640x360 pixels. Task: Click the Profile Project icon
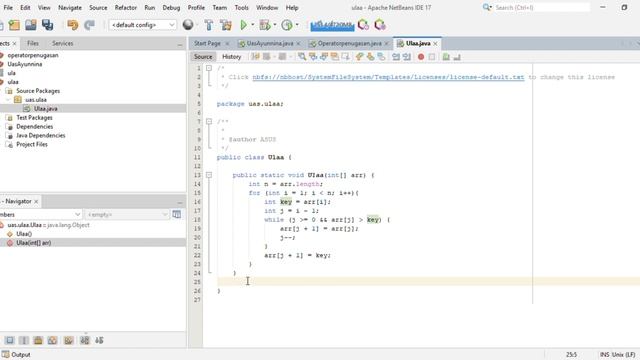click(287, 25)
